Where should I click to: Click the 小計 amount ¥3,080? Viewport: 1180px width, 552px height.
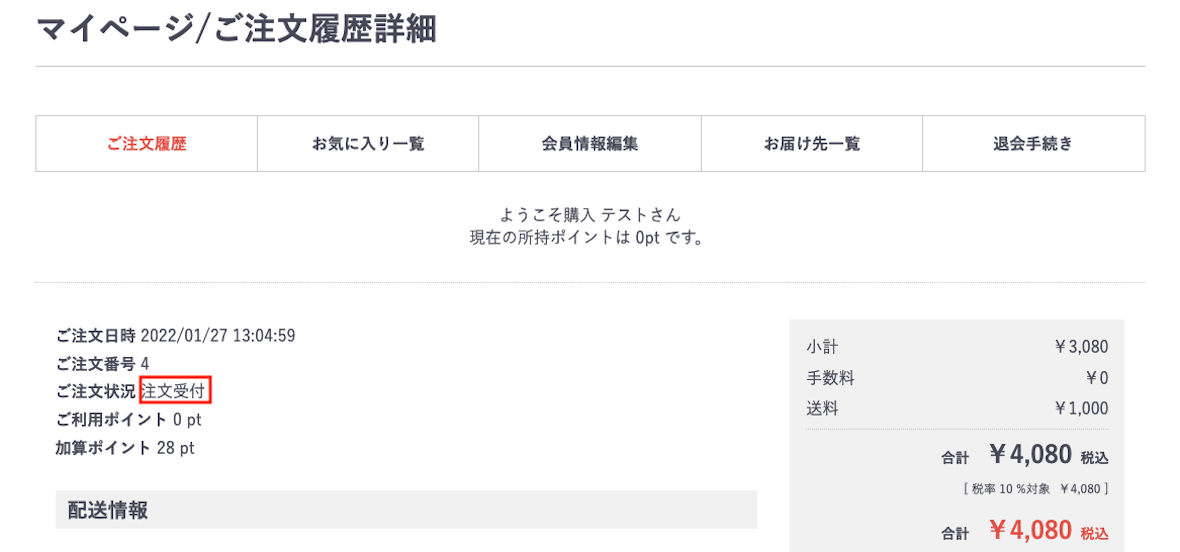(x=1081, y=347)
